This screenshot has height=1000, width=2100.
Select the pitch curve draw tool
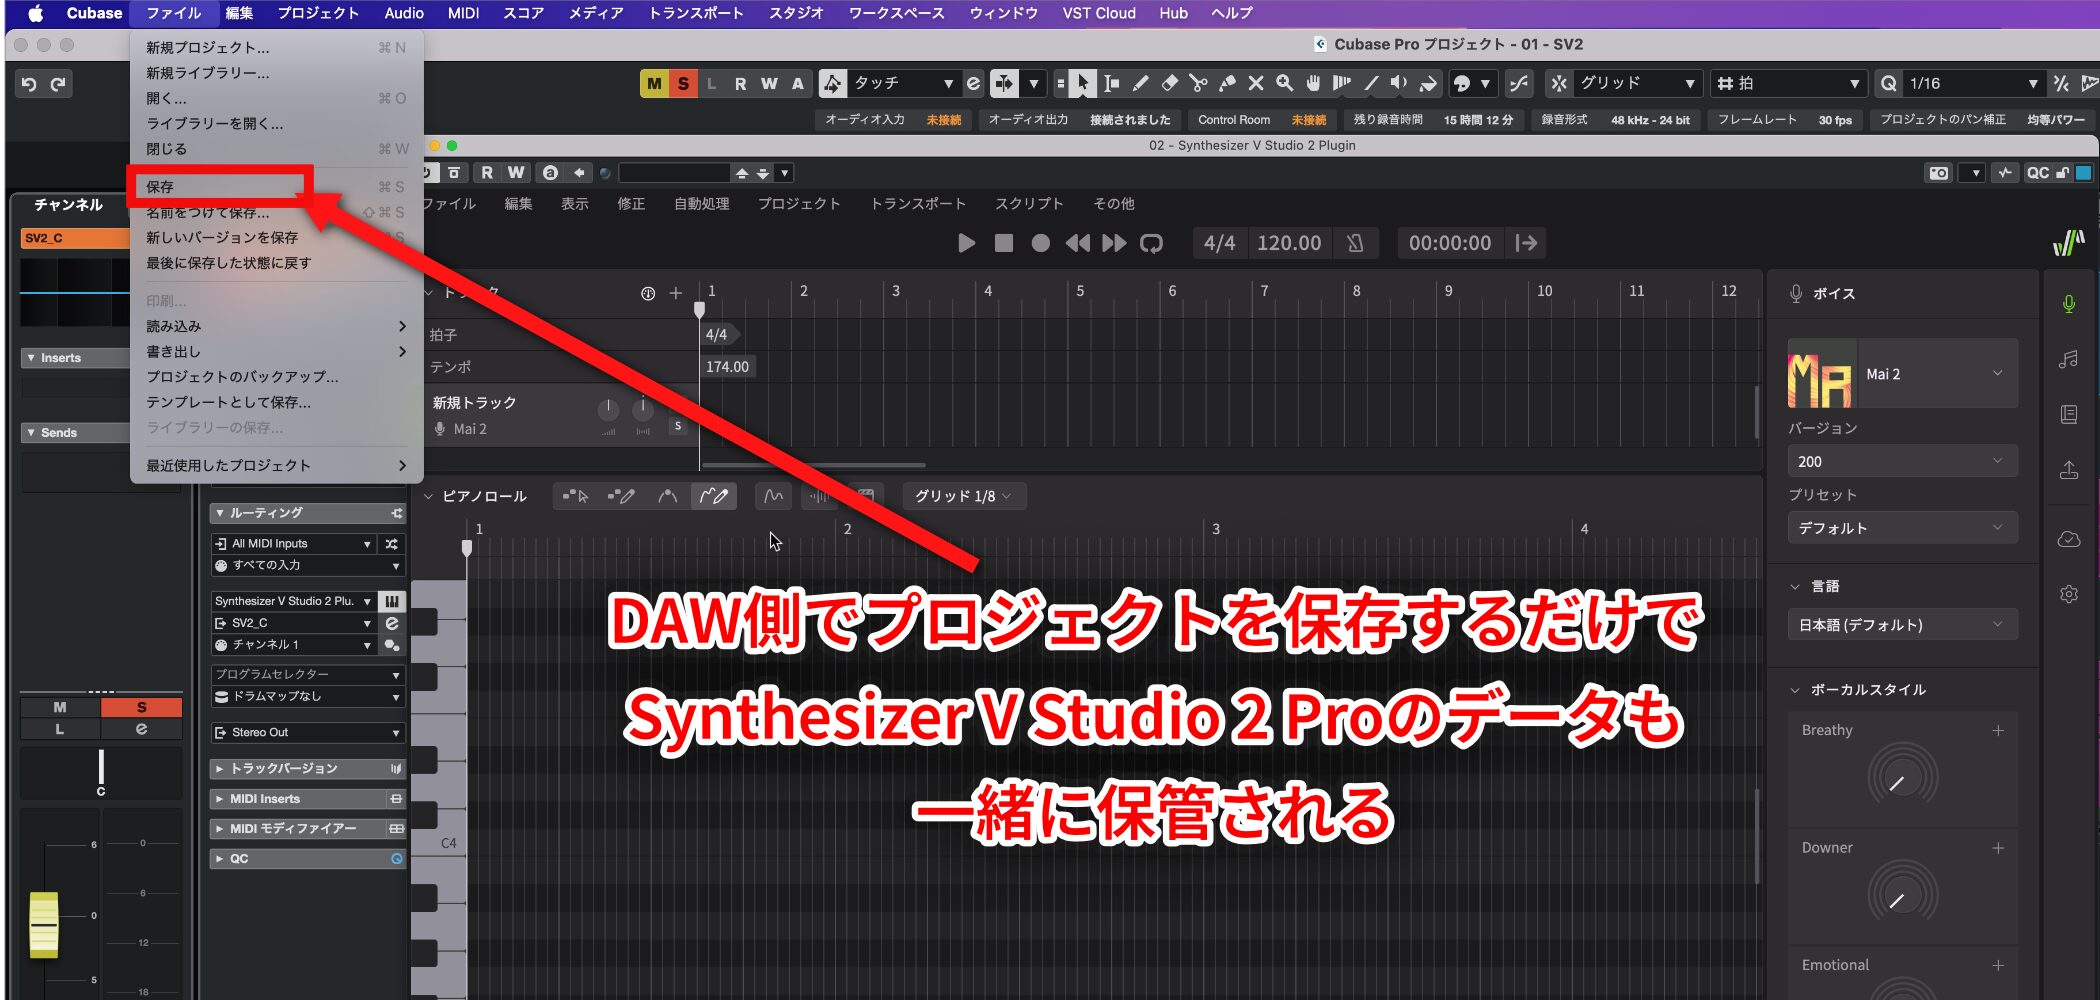714,496
